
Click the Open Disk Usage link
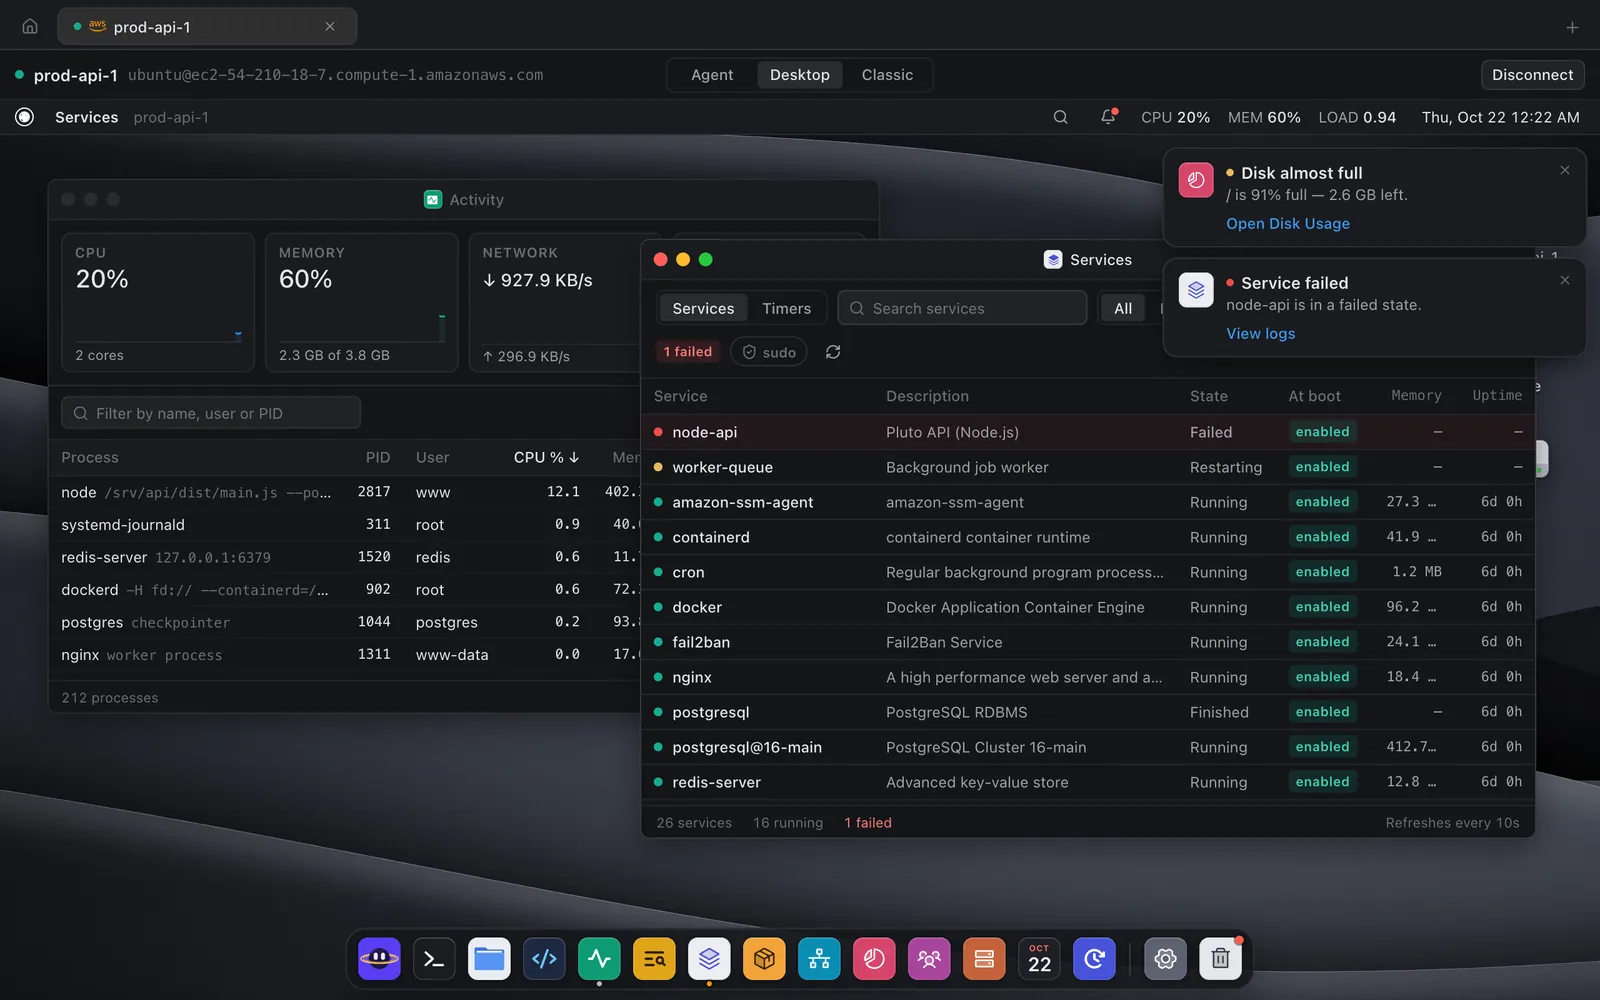tap(1288, 224)
